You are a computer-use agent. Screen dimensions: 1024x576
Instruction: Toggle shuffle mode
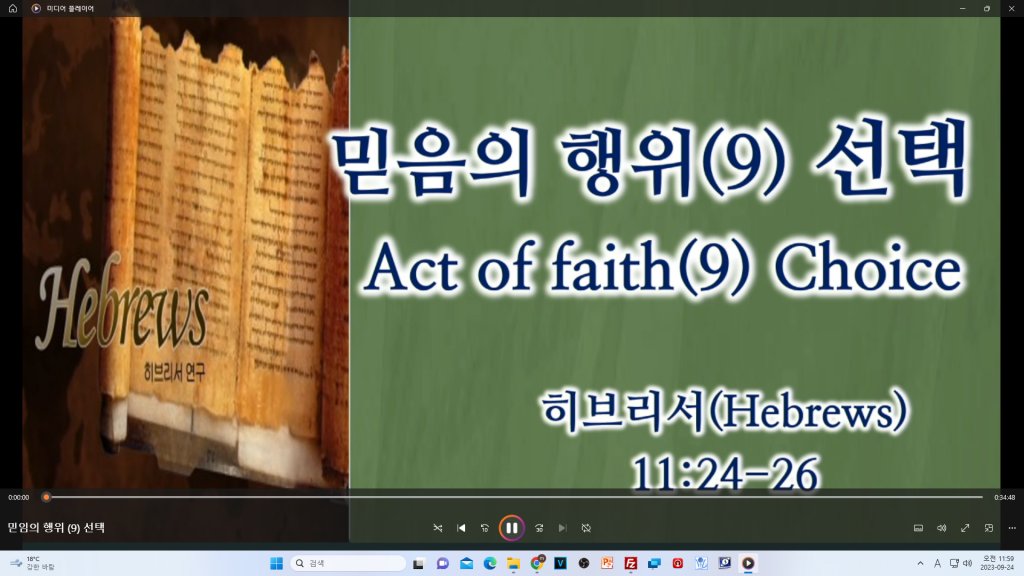(x=437, y=527)
